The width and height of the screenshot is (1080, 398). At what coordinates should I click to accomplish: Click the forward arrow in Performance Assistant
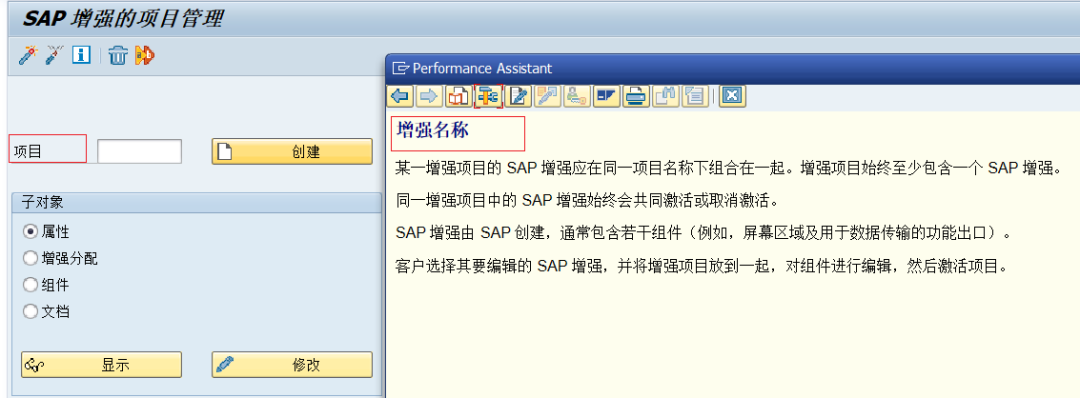(x=429, y=96)
